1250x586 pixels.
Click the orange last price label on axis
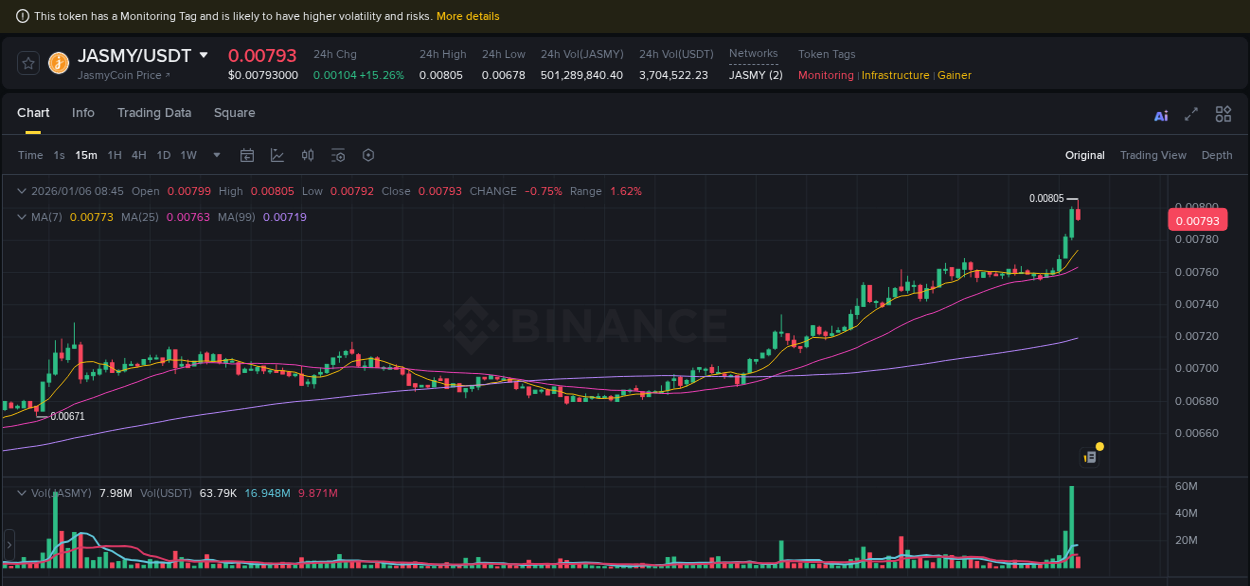coord(1196,219)
